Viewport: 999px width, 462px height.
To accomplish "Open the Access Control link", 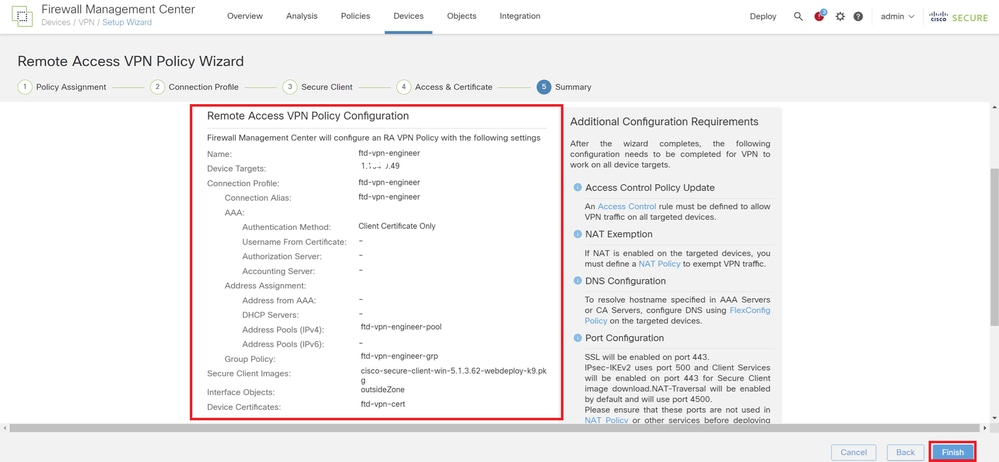I will 627,206.
